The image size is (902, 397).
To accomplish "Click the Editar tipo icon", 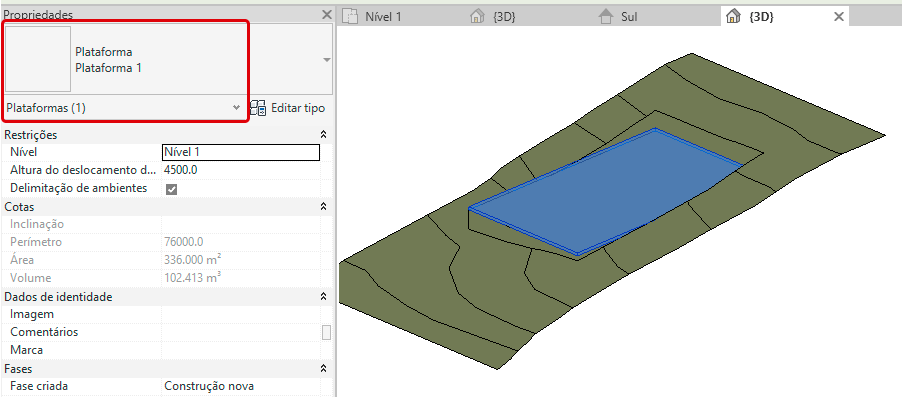I will (258, 108).
